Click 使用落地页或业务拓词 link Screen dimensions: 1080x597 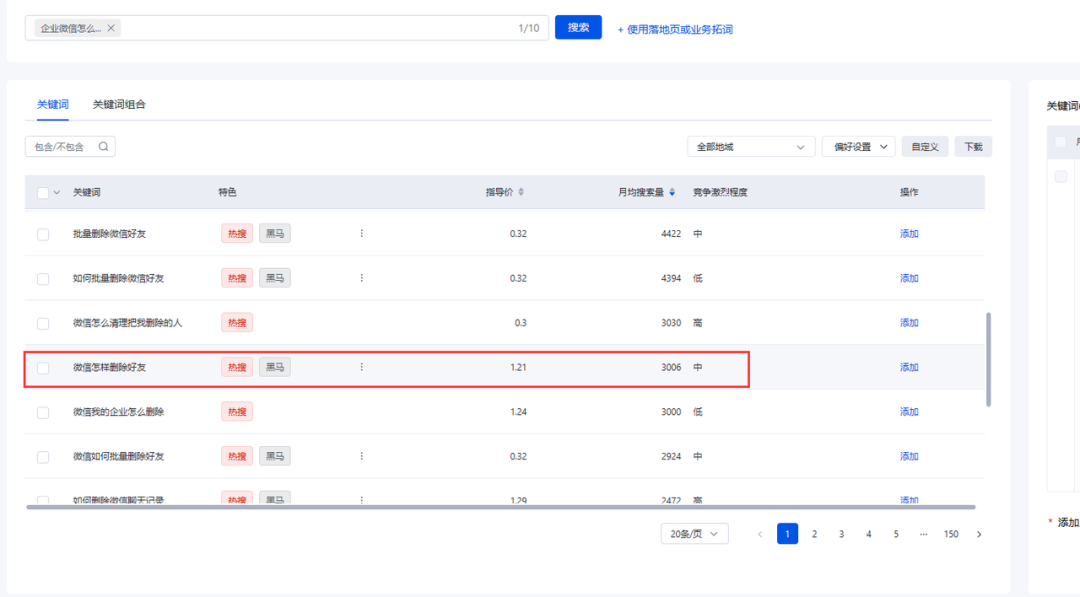(675, 30)
